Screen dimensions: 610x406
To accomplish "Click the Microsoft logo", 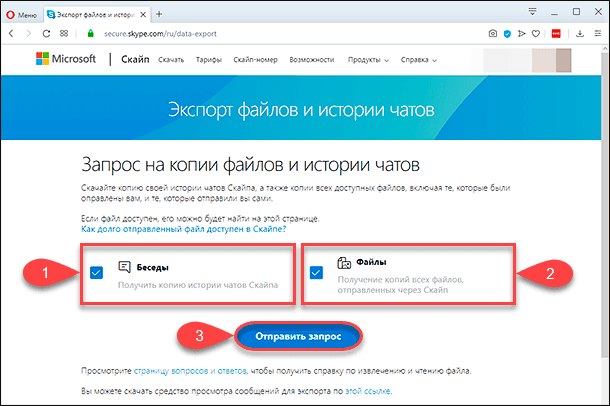I will pyautogui.click(x=66, y=59).
